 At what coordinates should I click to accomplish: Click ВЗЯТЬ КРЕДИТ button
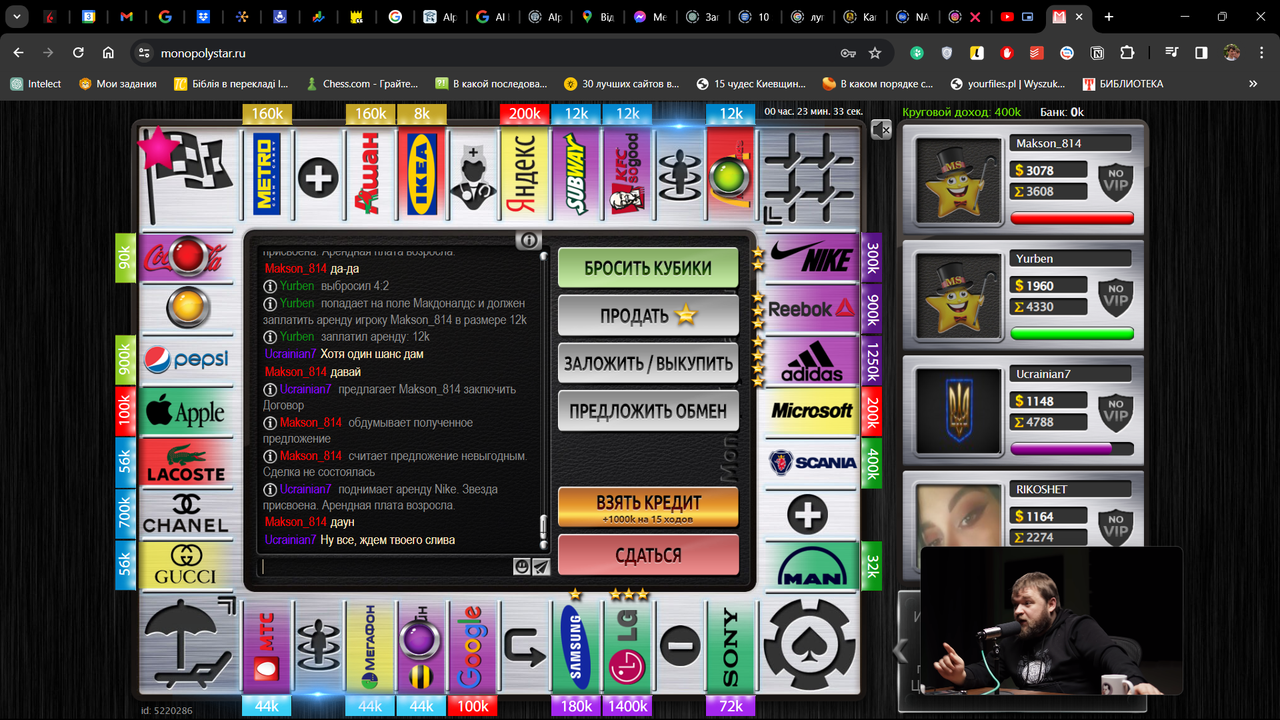click(x=648, y=507)
